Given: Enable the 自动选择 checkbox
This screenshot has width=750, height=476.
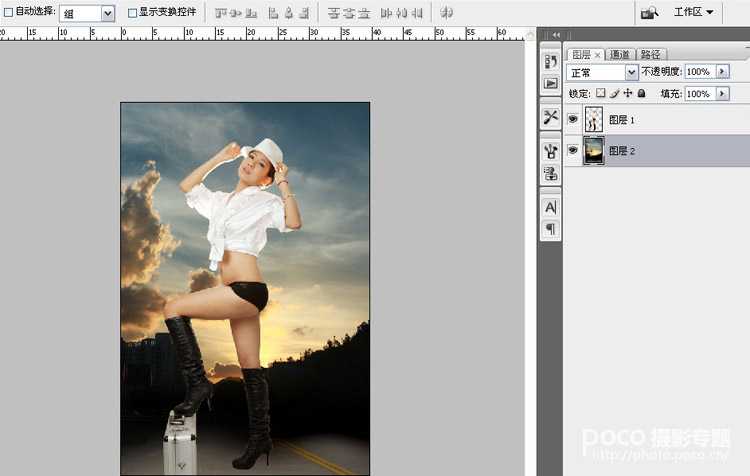Looking at the screenshot, I should (8, 12).
